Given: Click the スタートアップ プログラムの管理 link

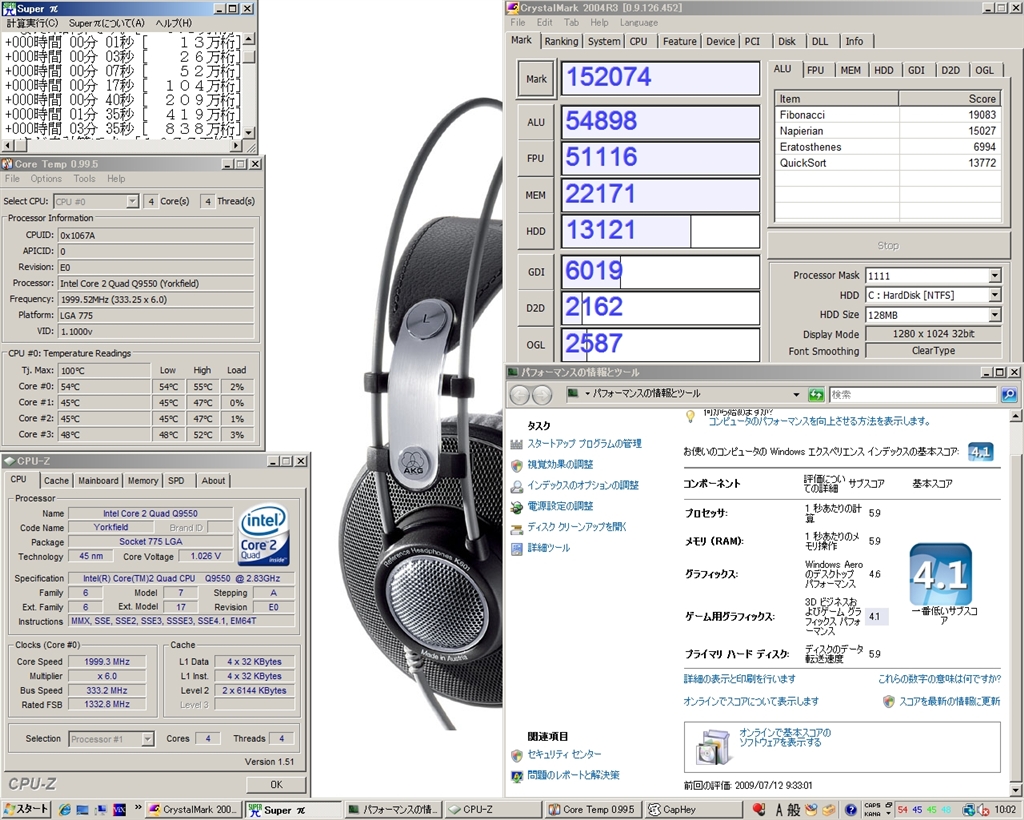Looking at the screenshot, I should (584, 444).
